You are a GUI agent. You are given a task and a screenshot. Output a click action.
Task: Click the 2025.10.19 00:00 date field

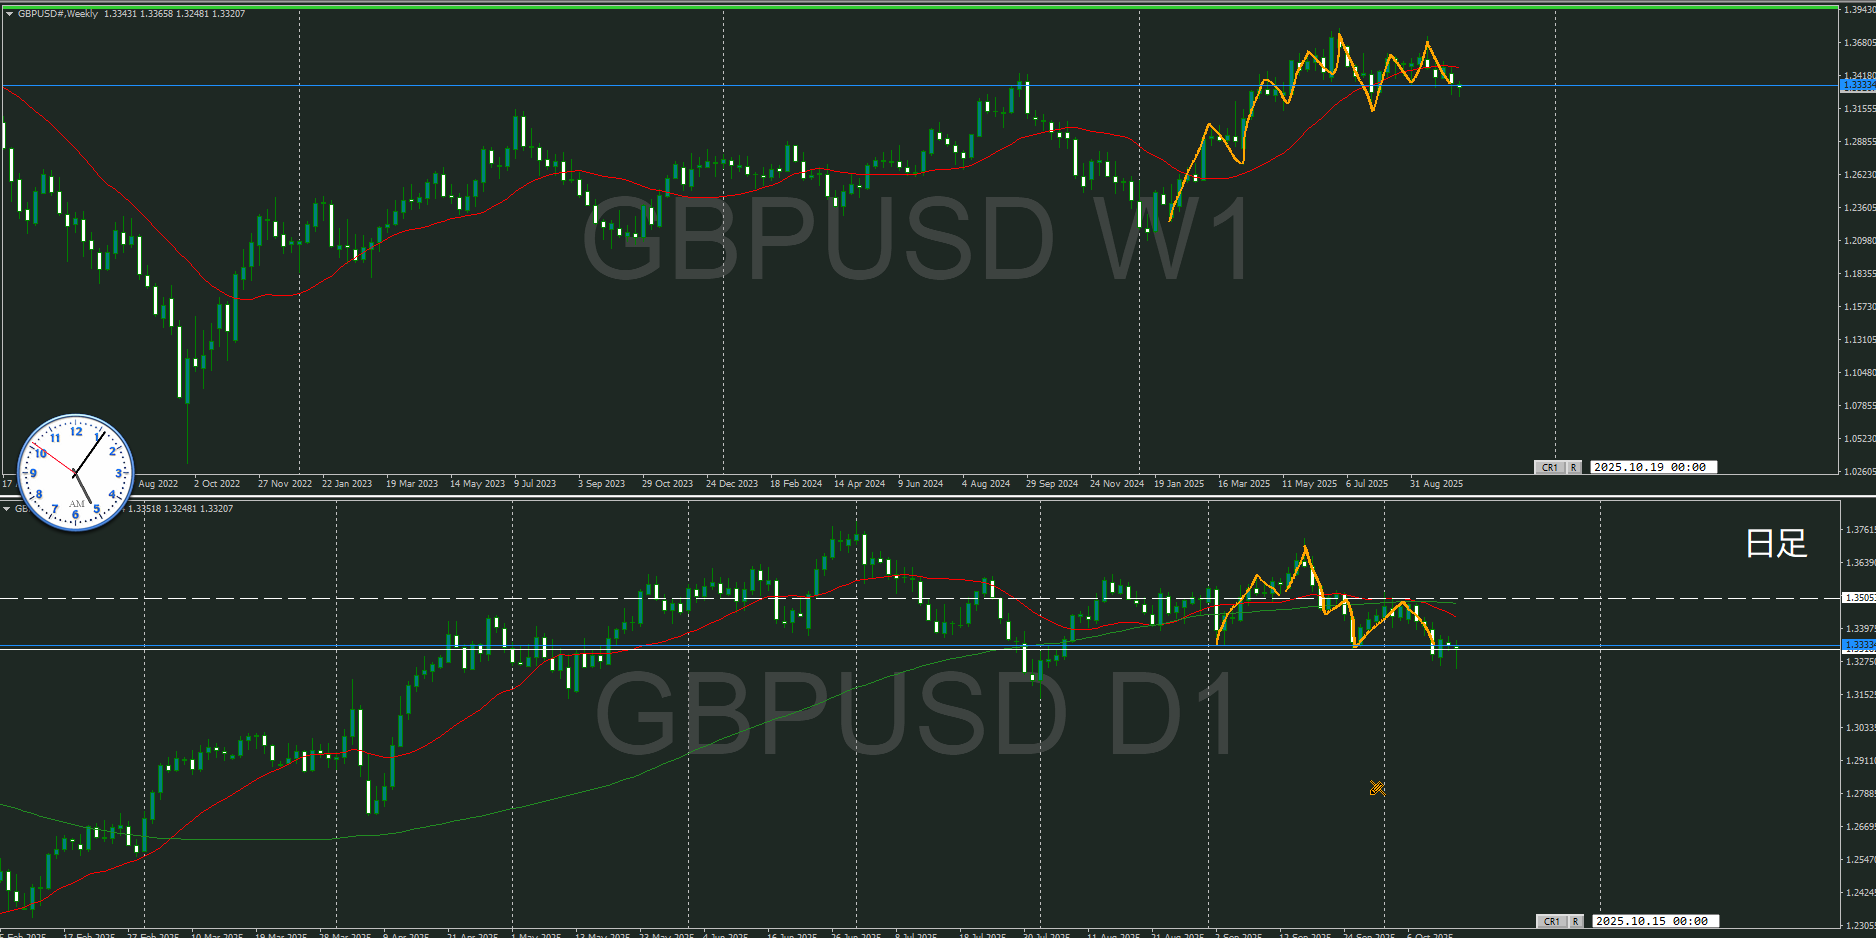(1650, 467)
